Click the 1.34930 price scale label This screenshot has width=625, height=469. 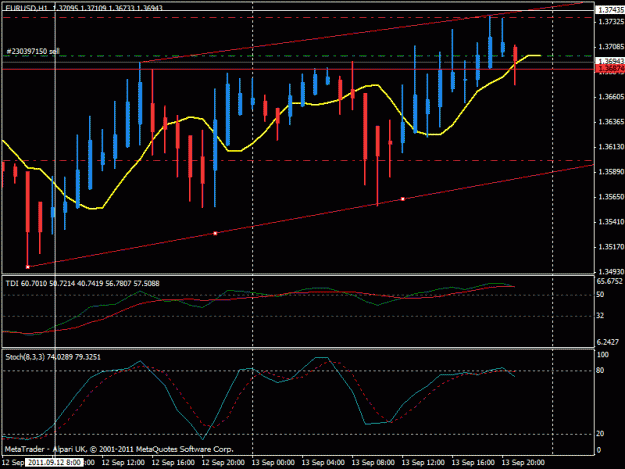pos(611,272)
